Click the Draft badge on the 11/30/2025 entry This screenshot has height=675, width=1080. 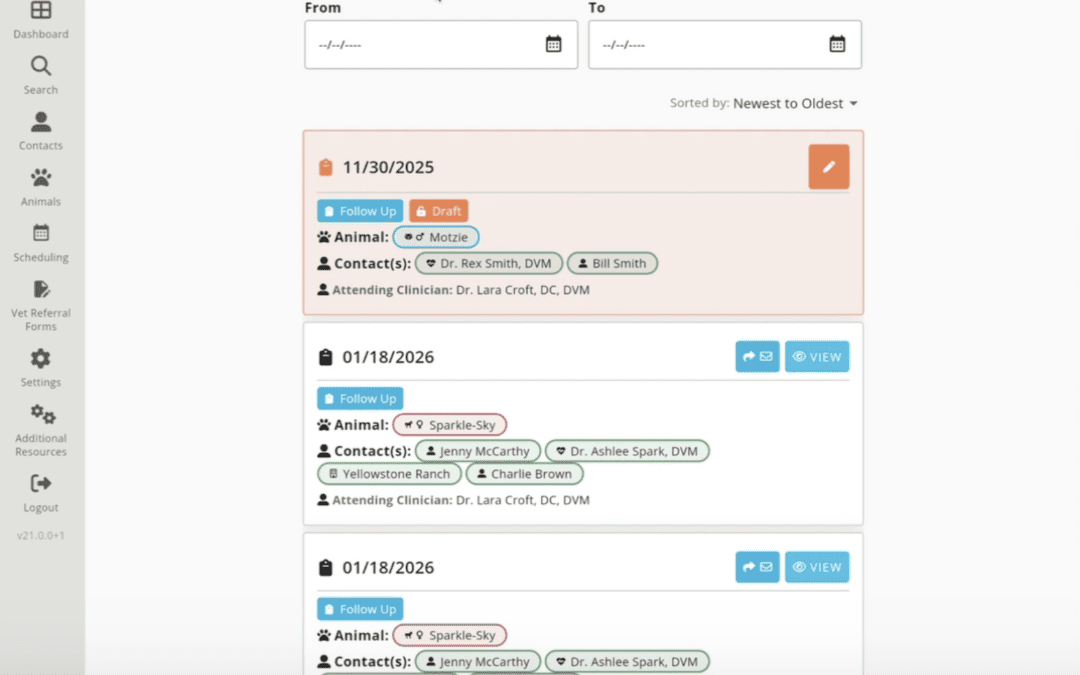tap(438, 210)
